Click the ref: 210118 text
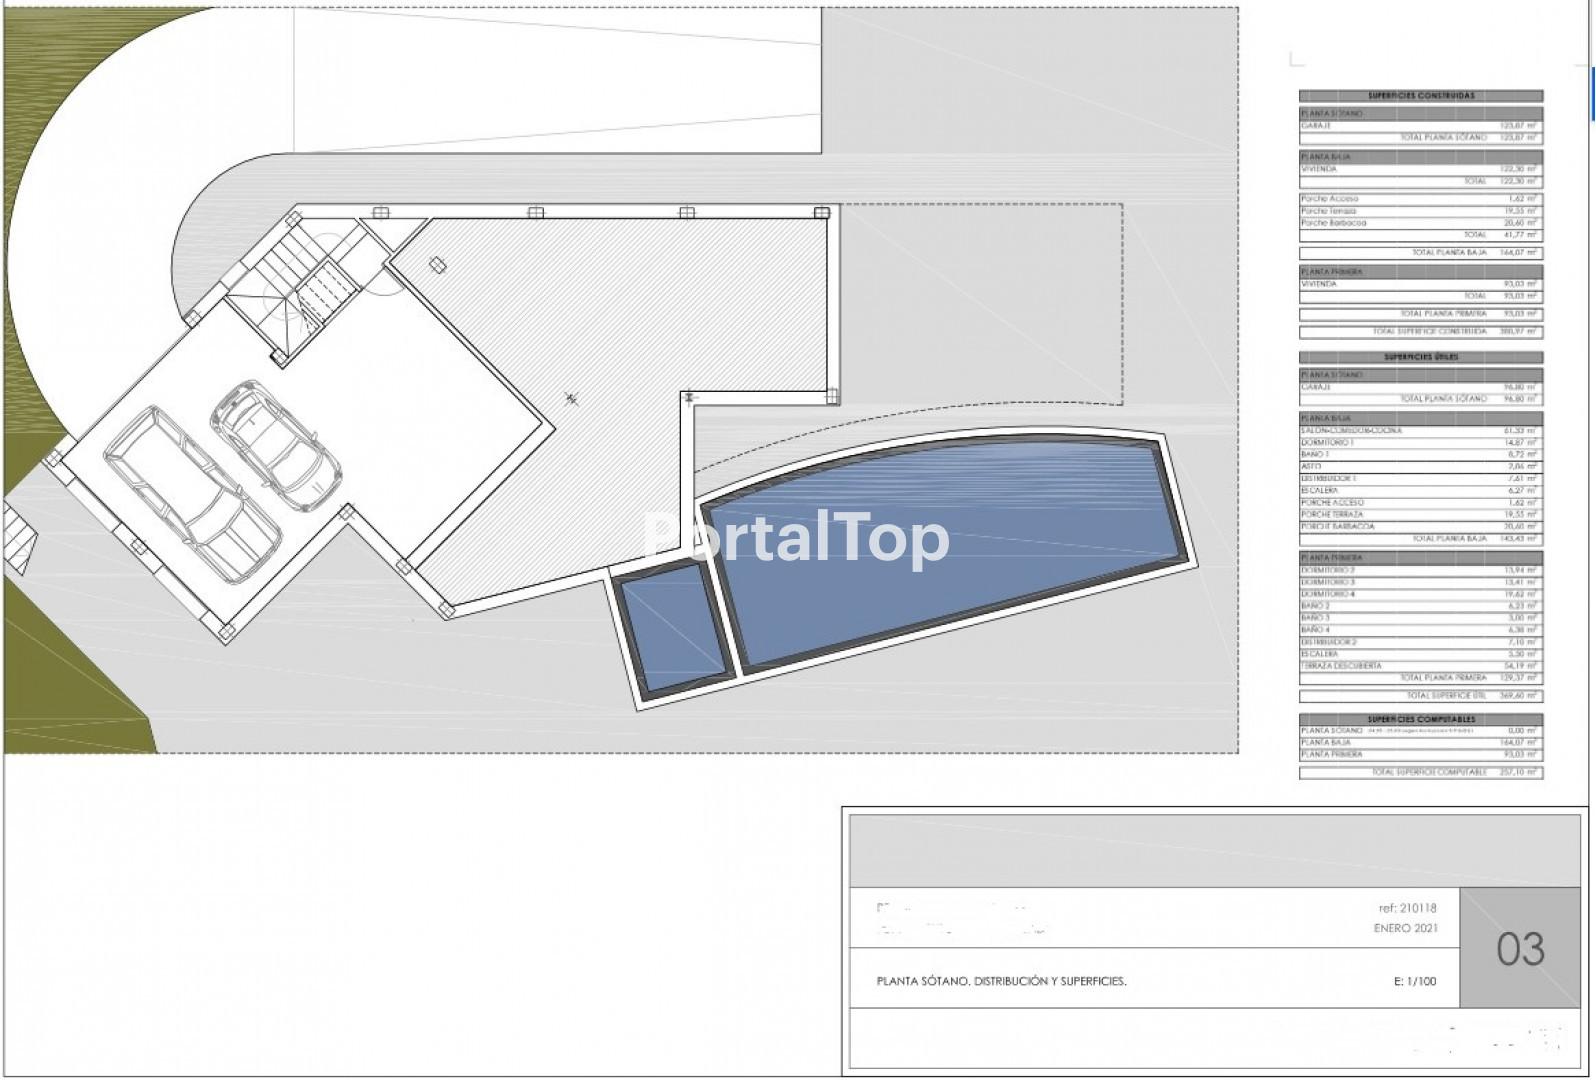This screenshot has height=1080, width=1595. 1407,908
